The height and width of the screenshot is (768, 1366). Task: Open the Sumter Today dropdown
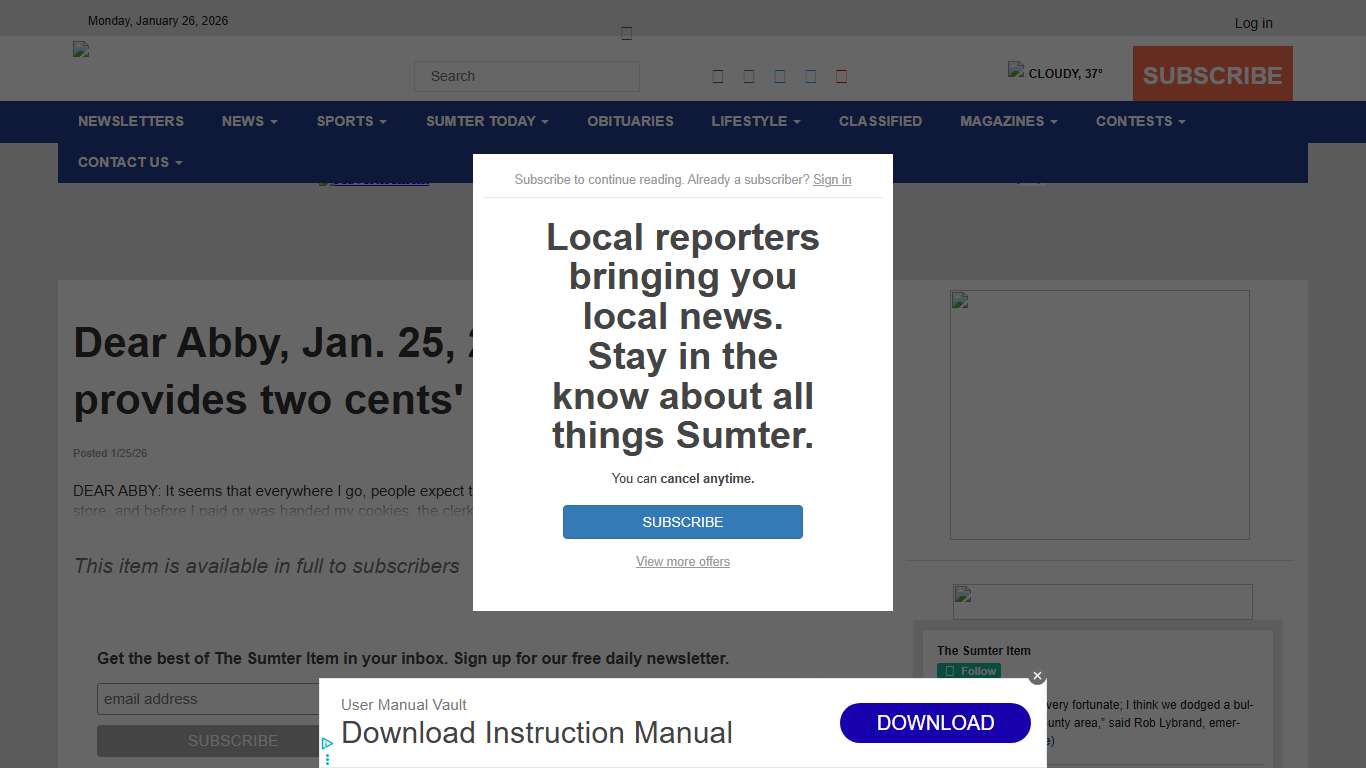click(x=487, y=121)
